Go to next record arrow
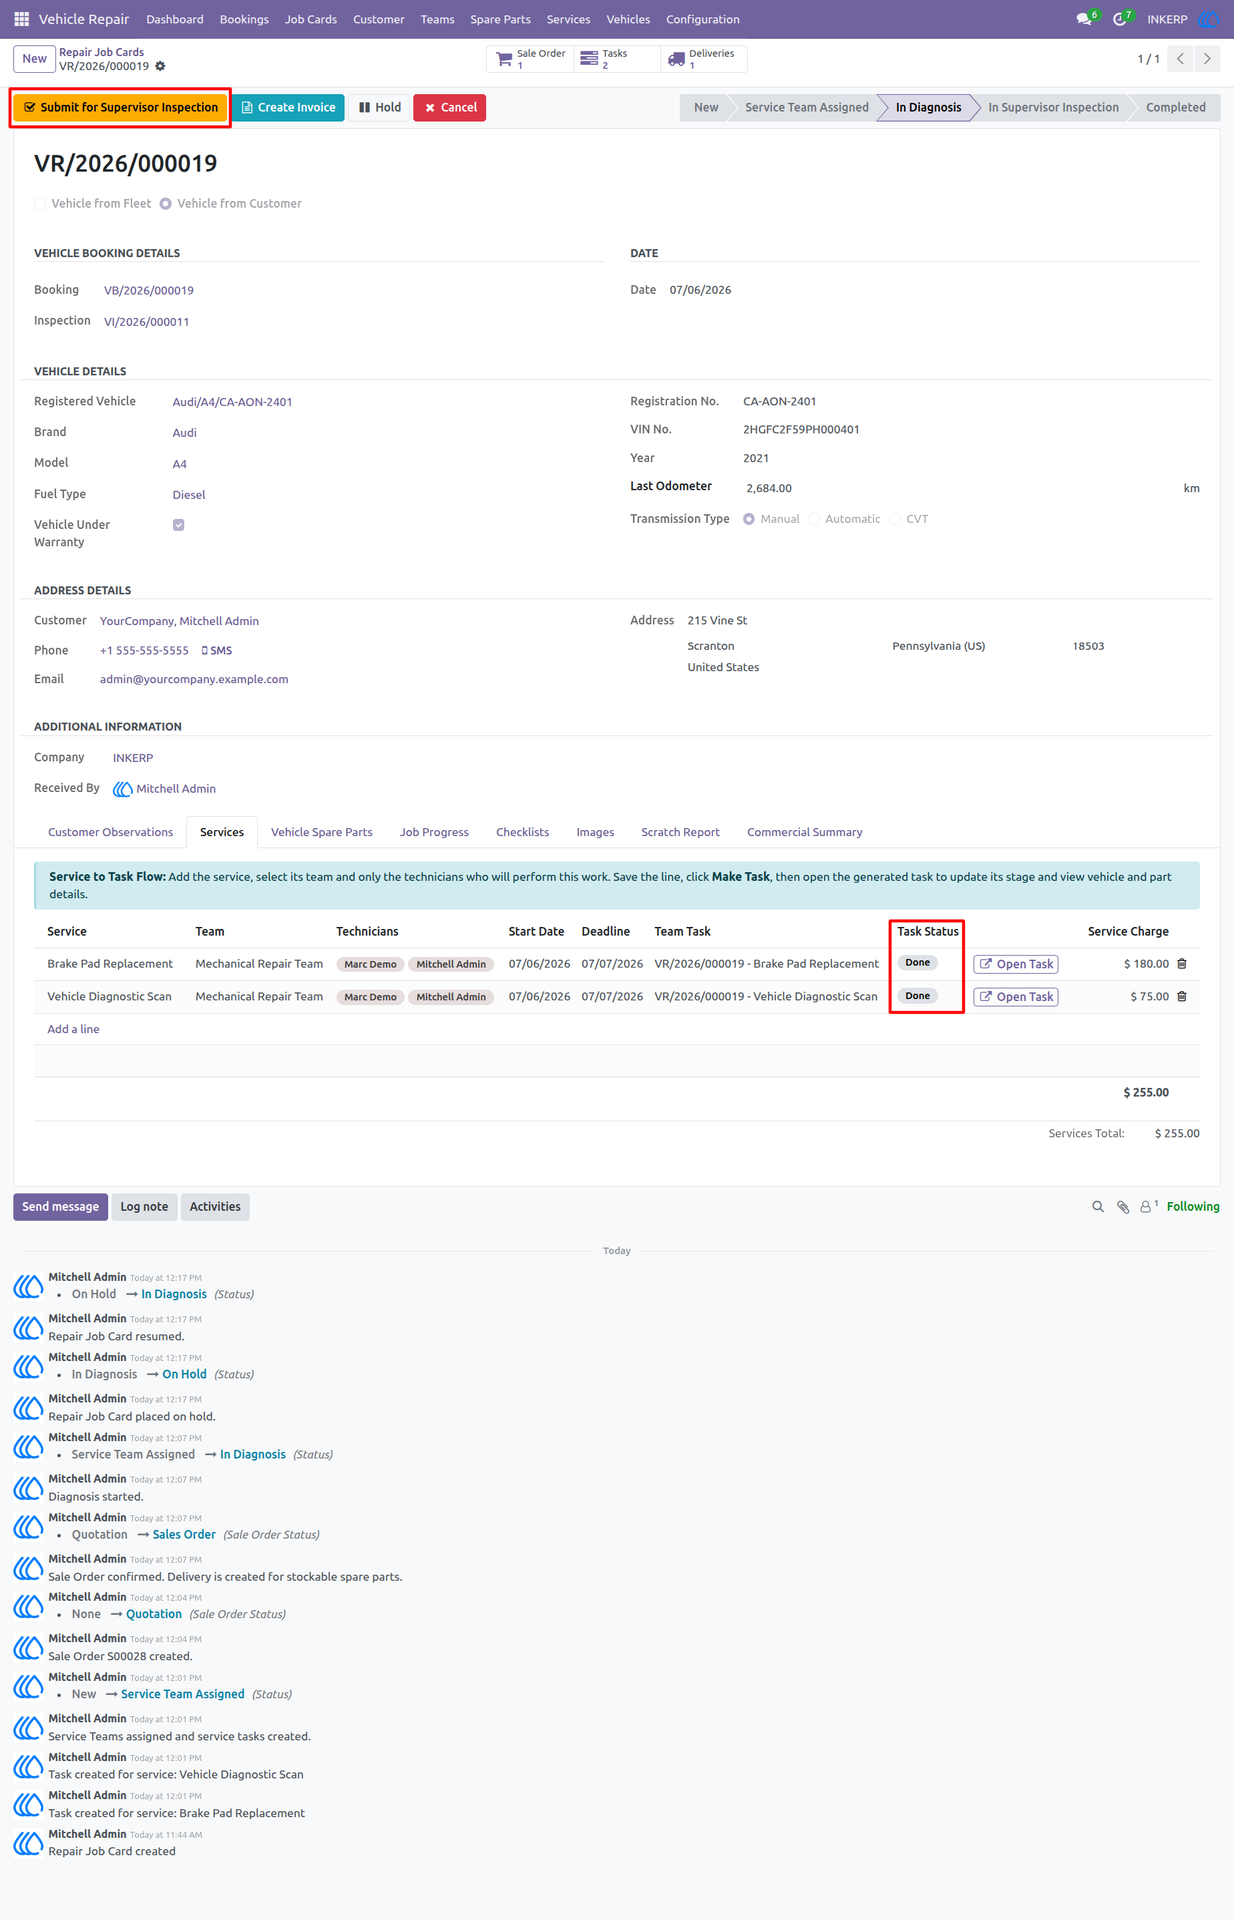1234x1920 pixels. tap(1207, 59)
